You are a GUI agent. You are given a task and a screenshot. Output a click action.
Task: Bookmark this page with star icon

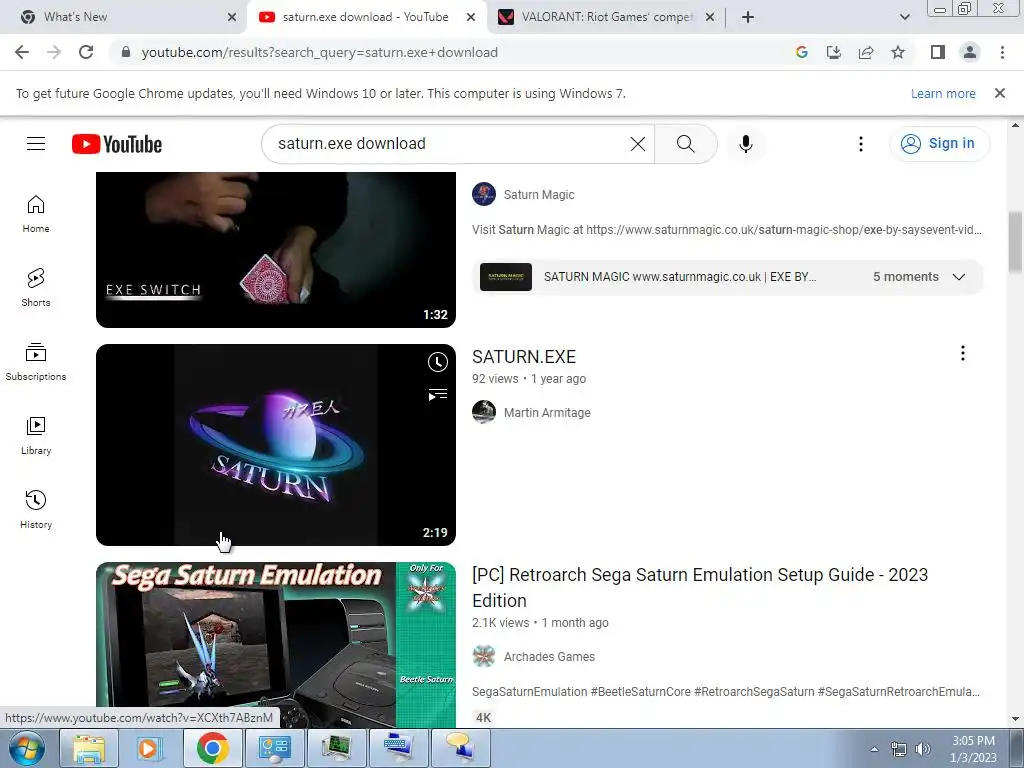[x=898, y=52]
